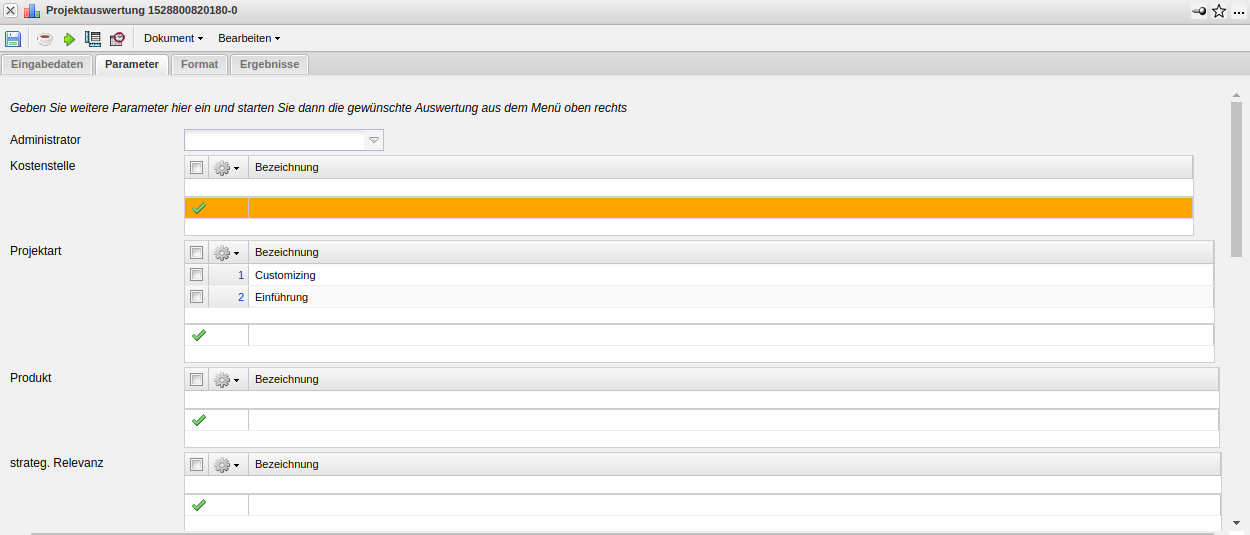Image resolution: width=1250 pixels, height=535 pixels.
Task: Click the scroll-down arrow of the vertical scrollbar
Action: pos(1237,522)
